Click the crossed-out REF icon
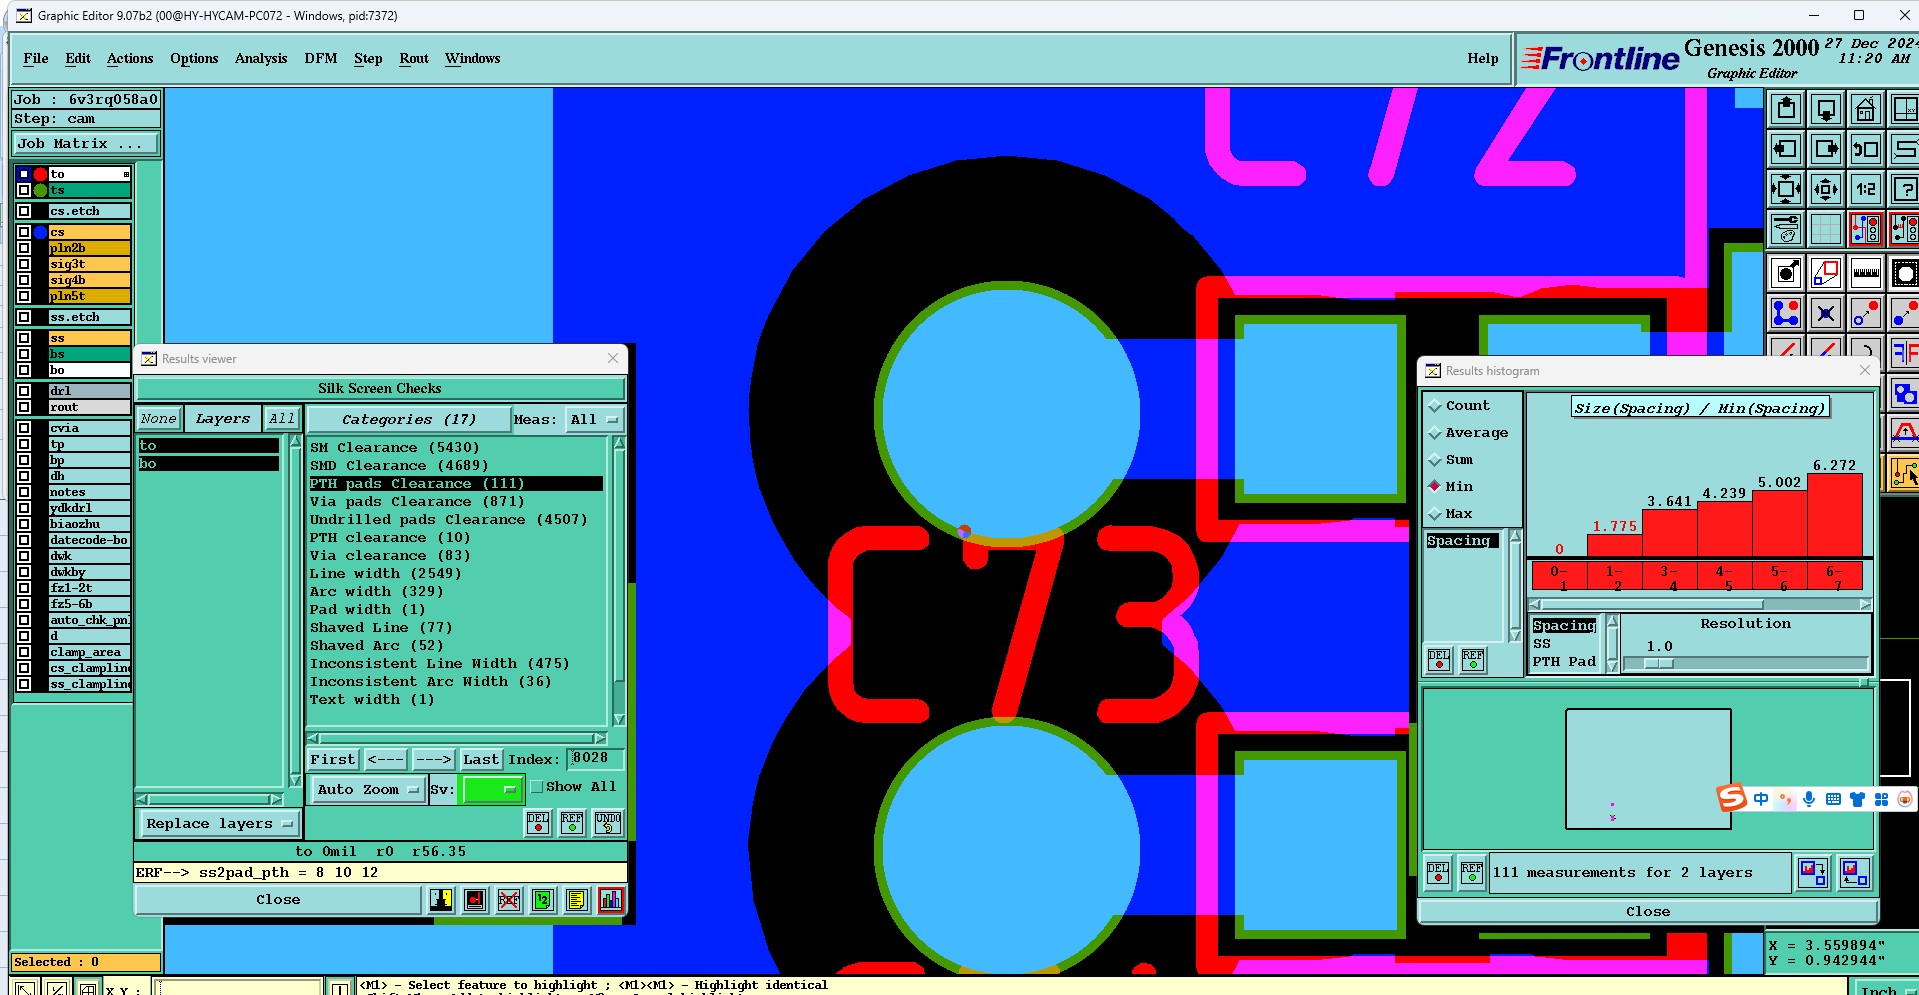This screenshot has width=1919, height=995. [509, 900]
